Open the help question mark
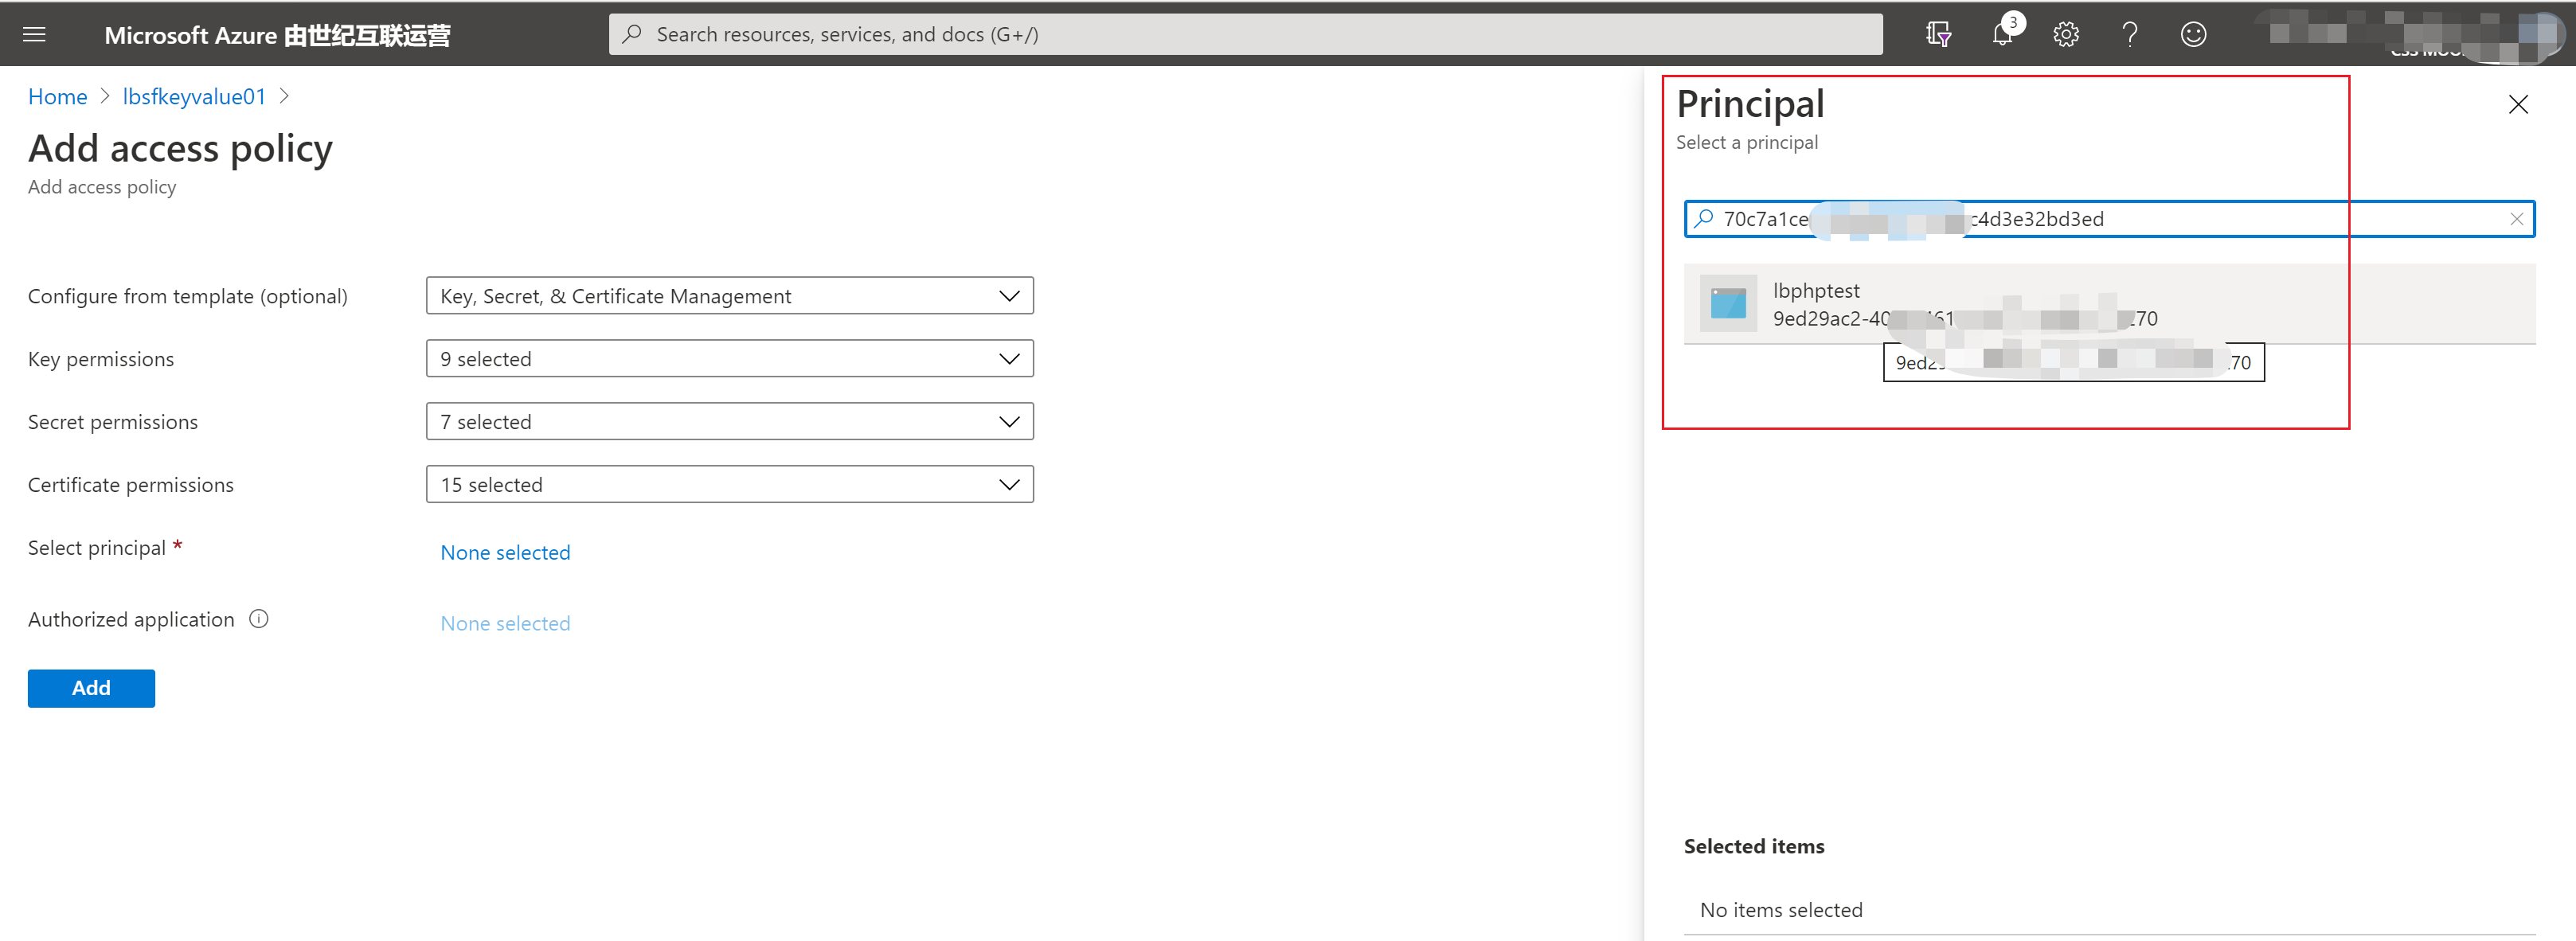This screenshot has height=941, width=2576. [2130, 35]
